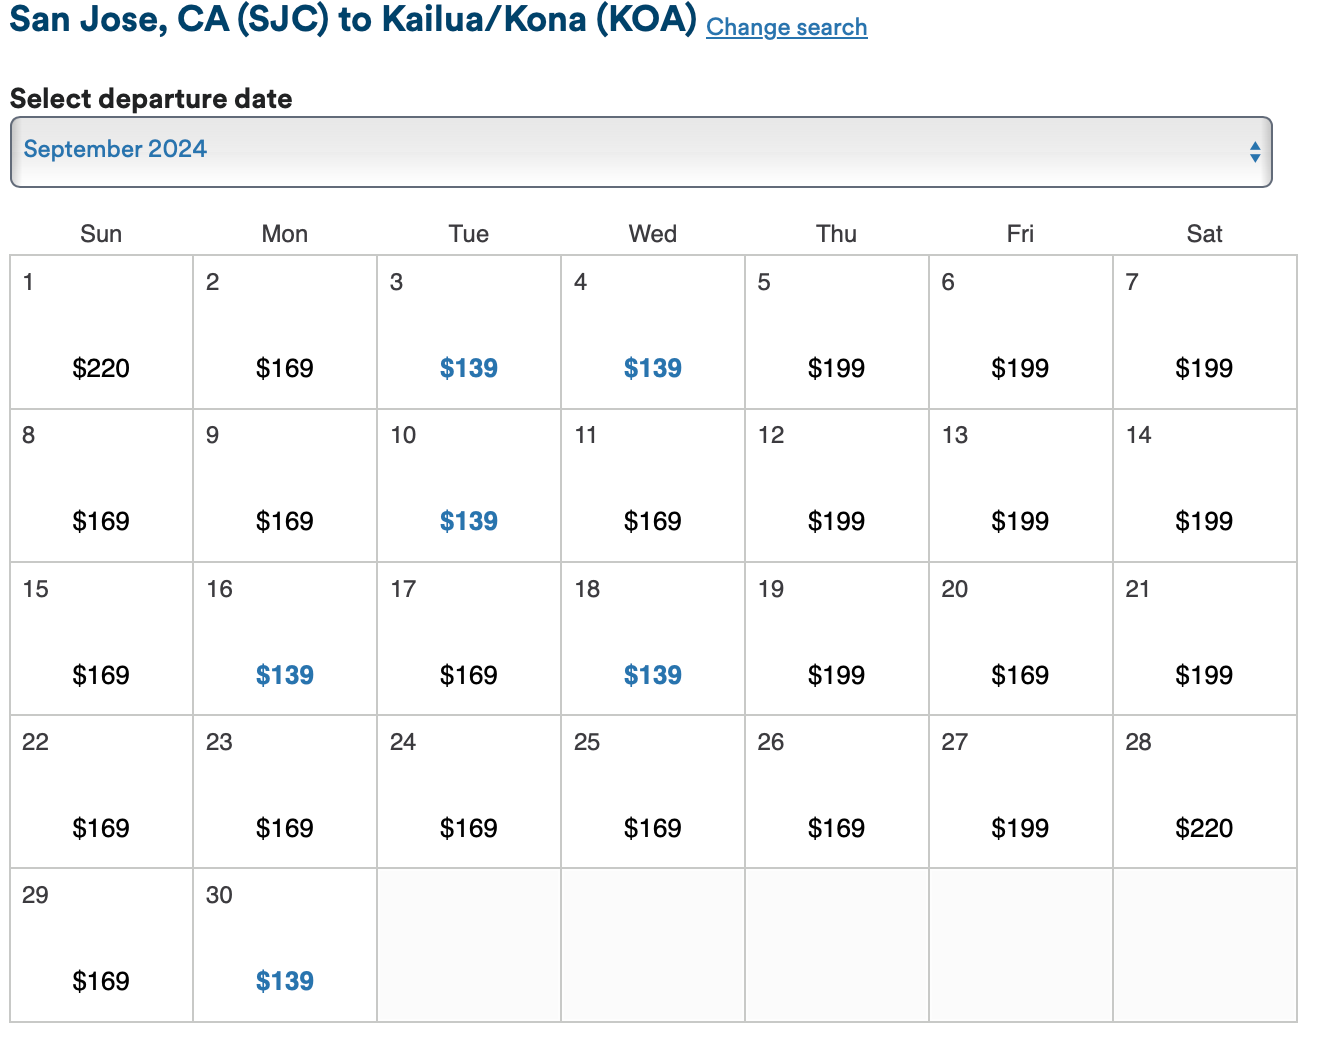The height and width of the screenshot is (1046, 1326).
Task: Open the September 2024 month dropdown
Action: coord(640,151)
